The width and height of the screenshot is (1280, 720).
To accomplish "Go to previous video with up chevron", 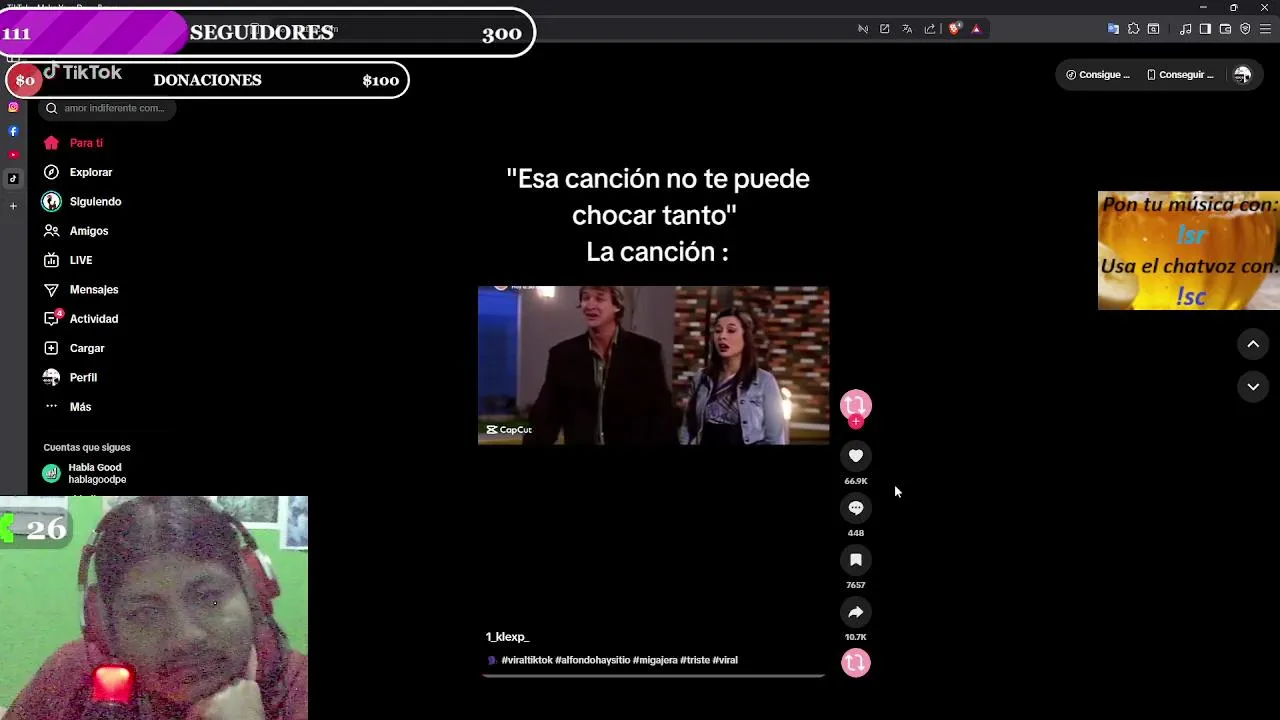I will pyautogui.click(x=1253, y=344).
